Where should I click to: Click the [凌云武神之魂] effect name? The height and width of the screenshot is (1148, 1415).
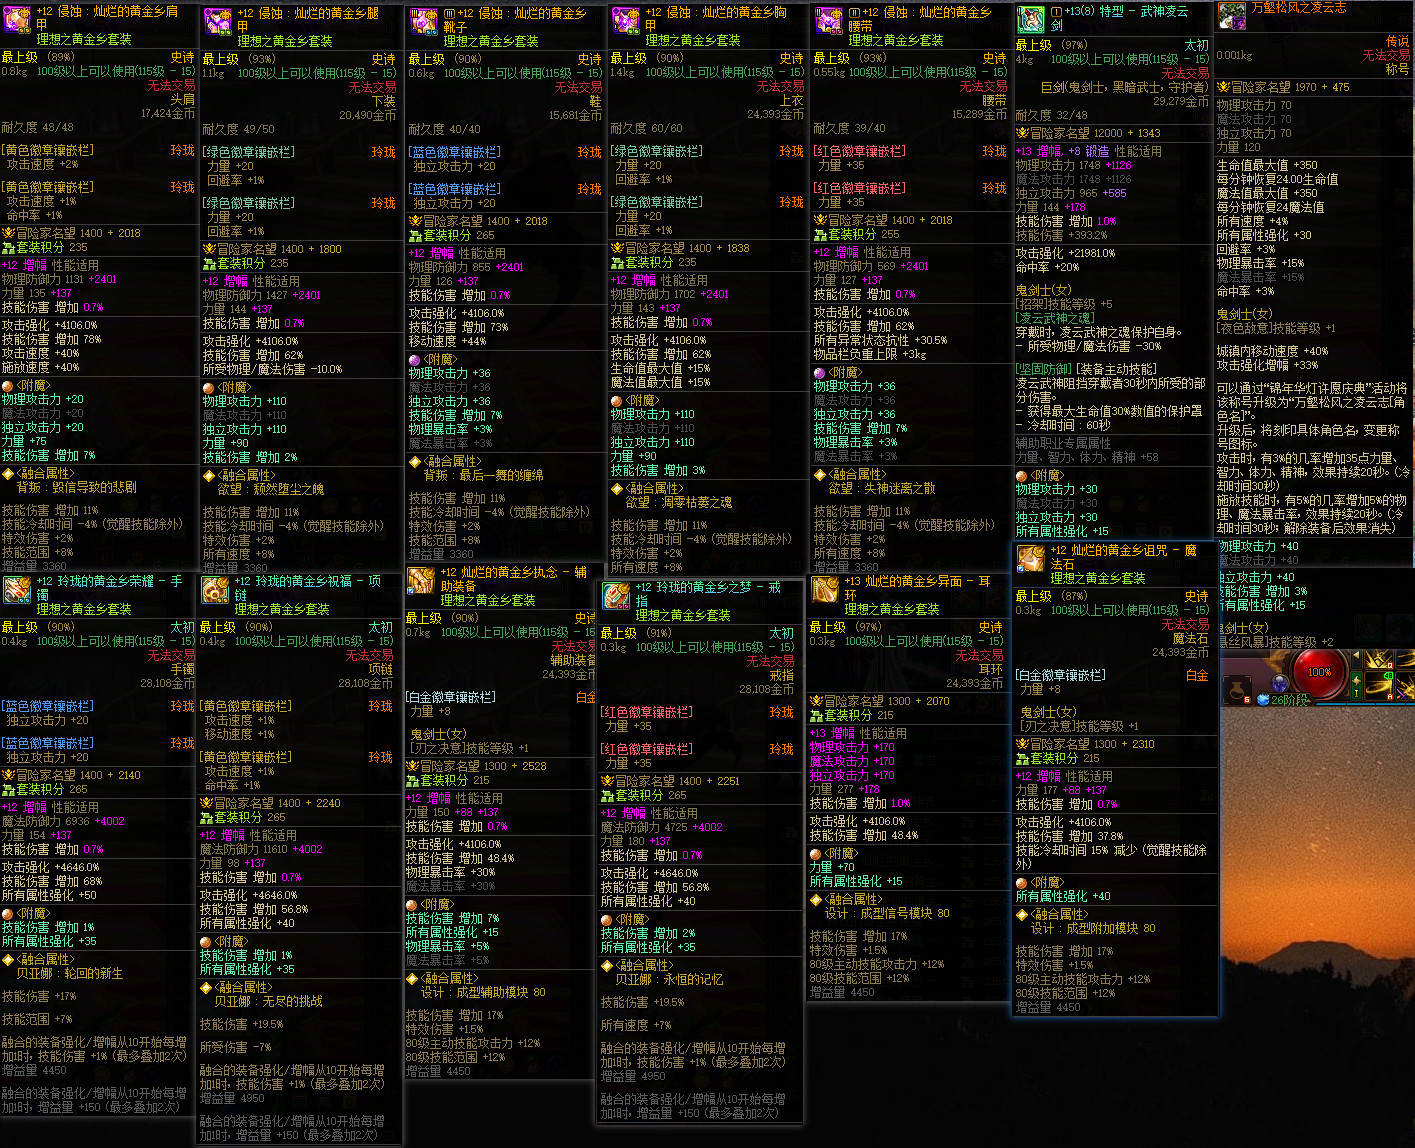(x=1055, y=318)
